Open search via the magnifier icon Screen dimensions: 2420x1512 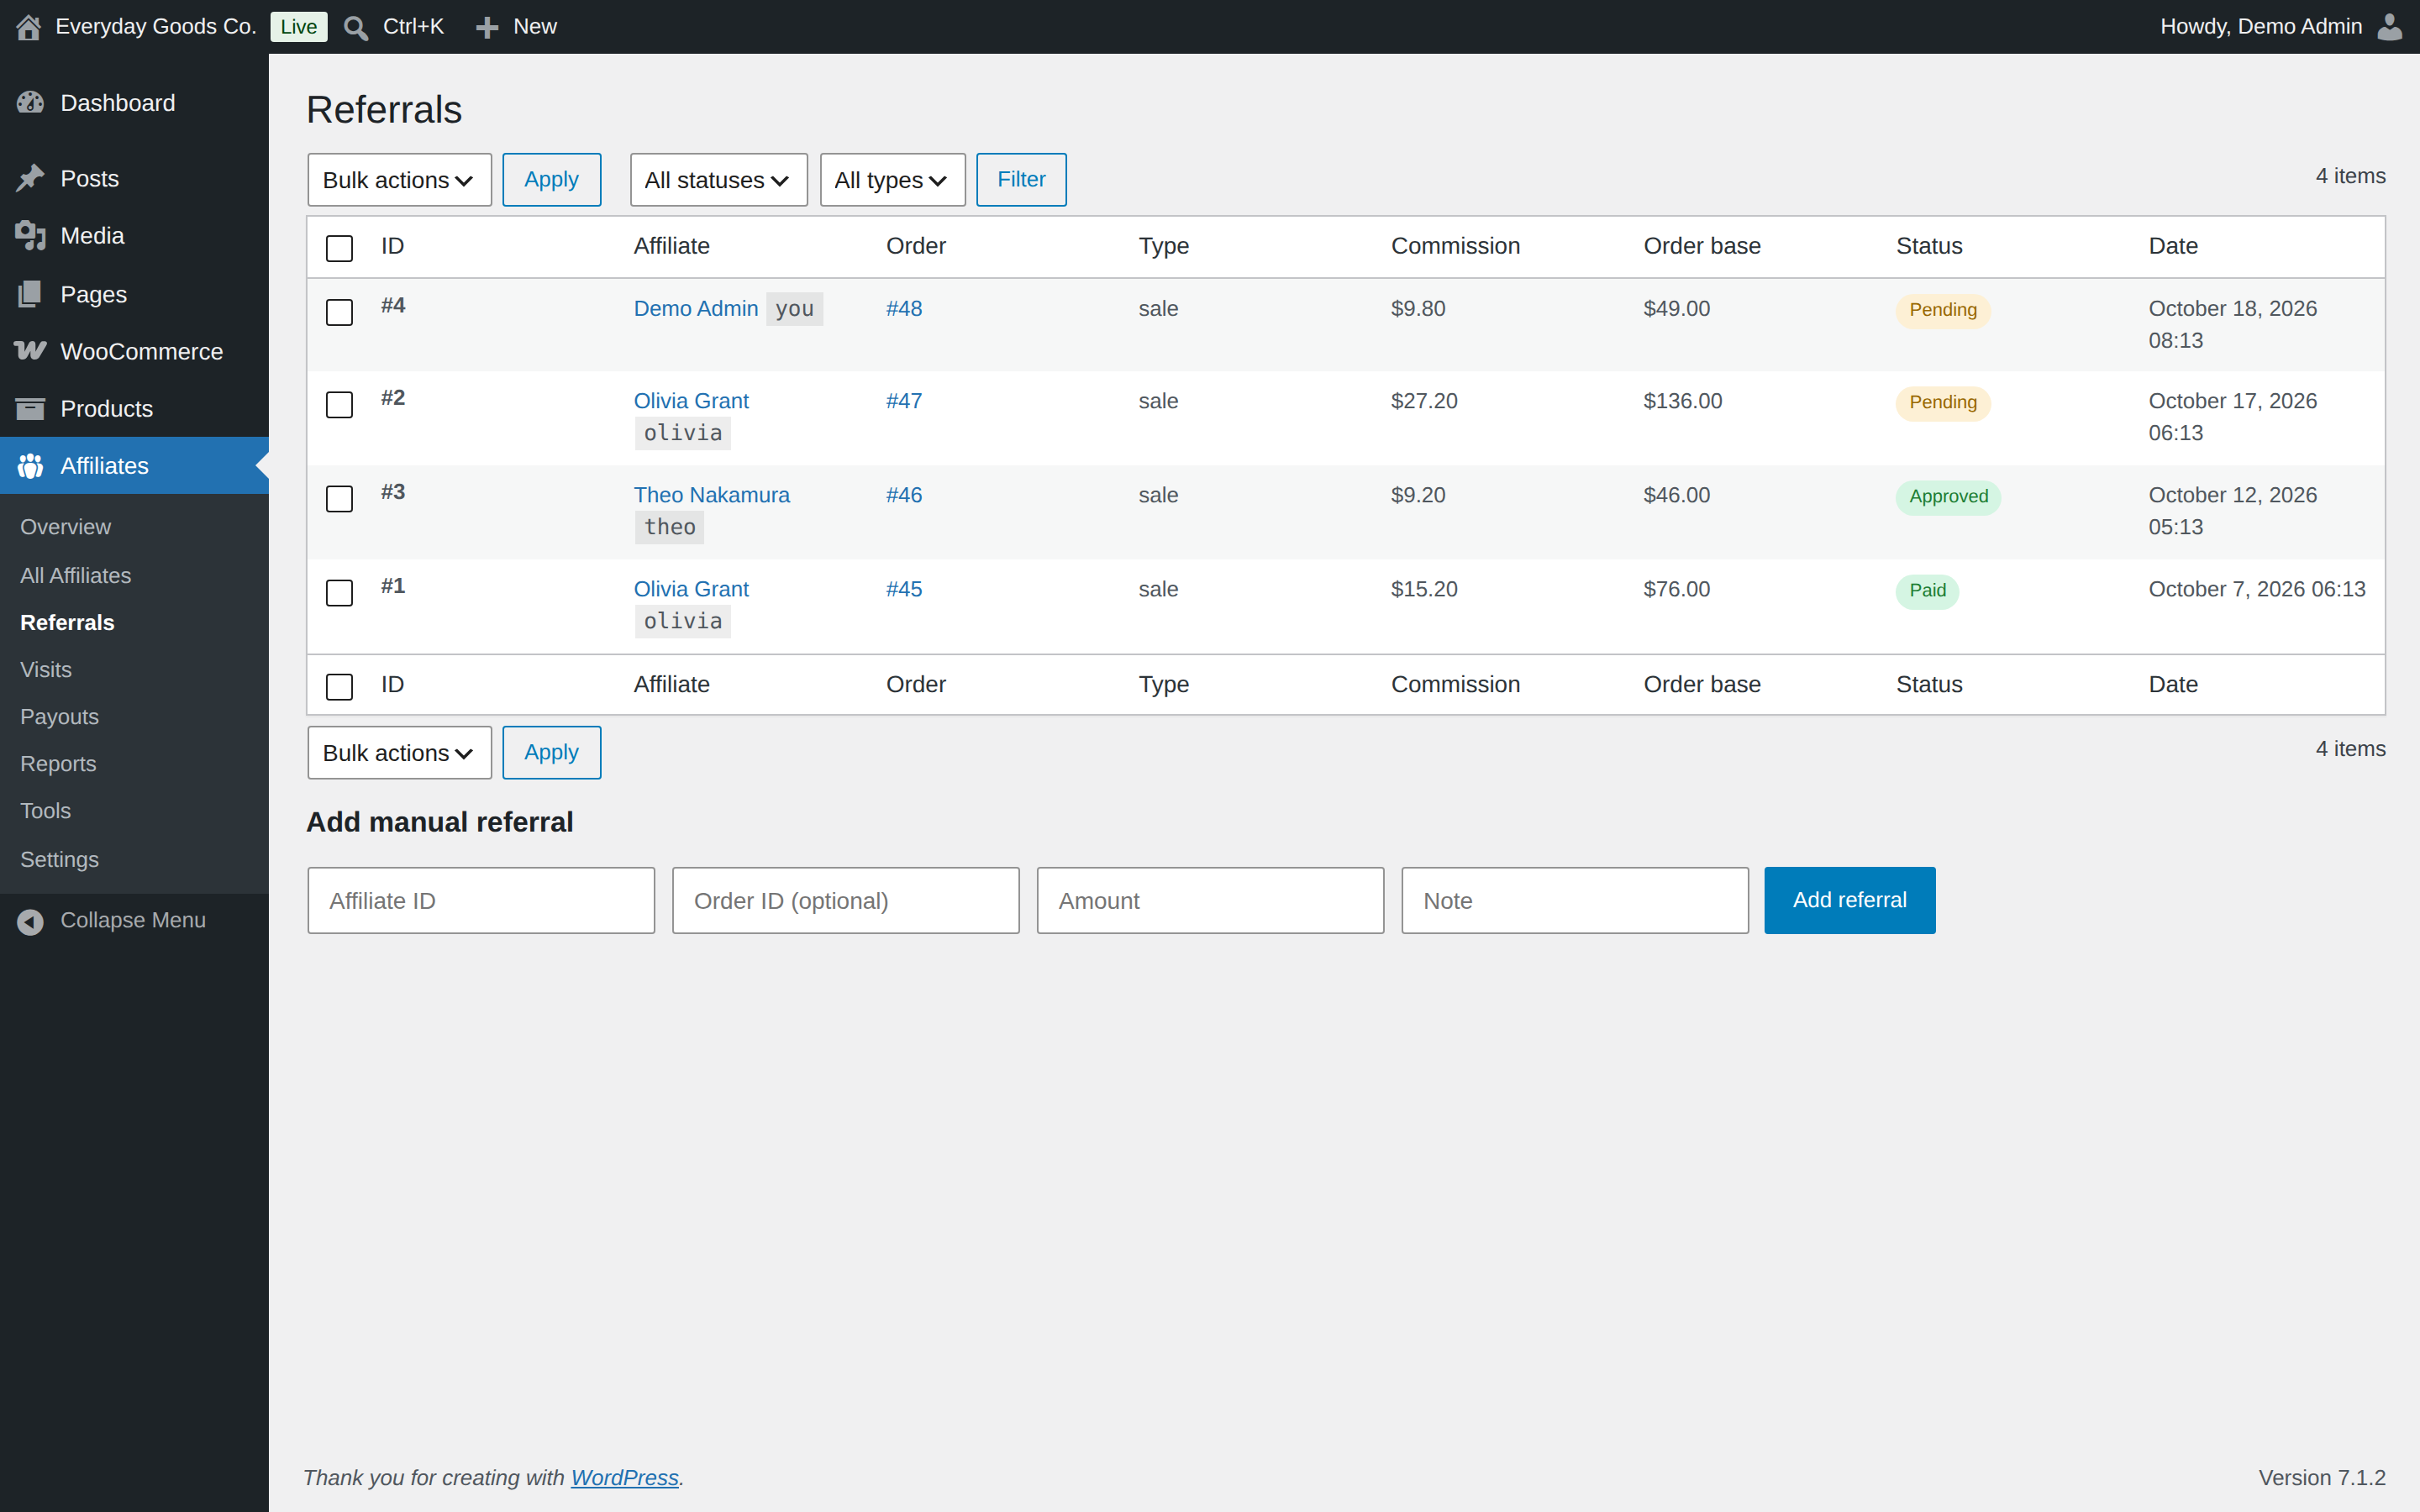(355, 27)
